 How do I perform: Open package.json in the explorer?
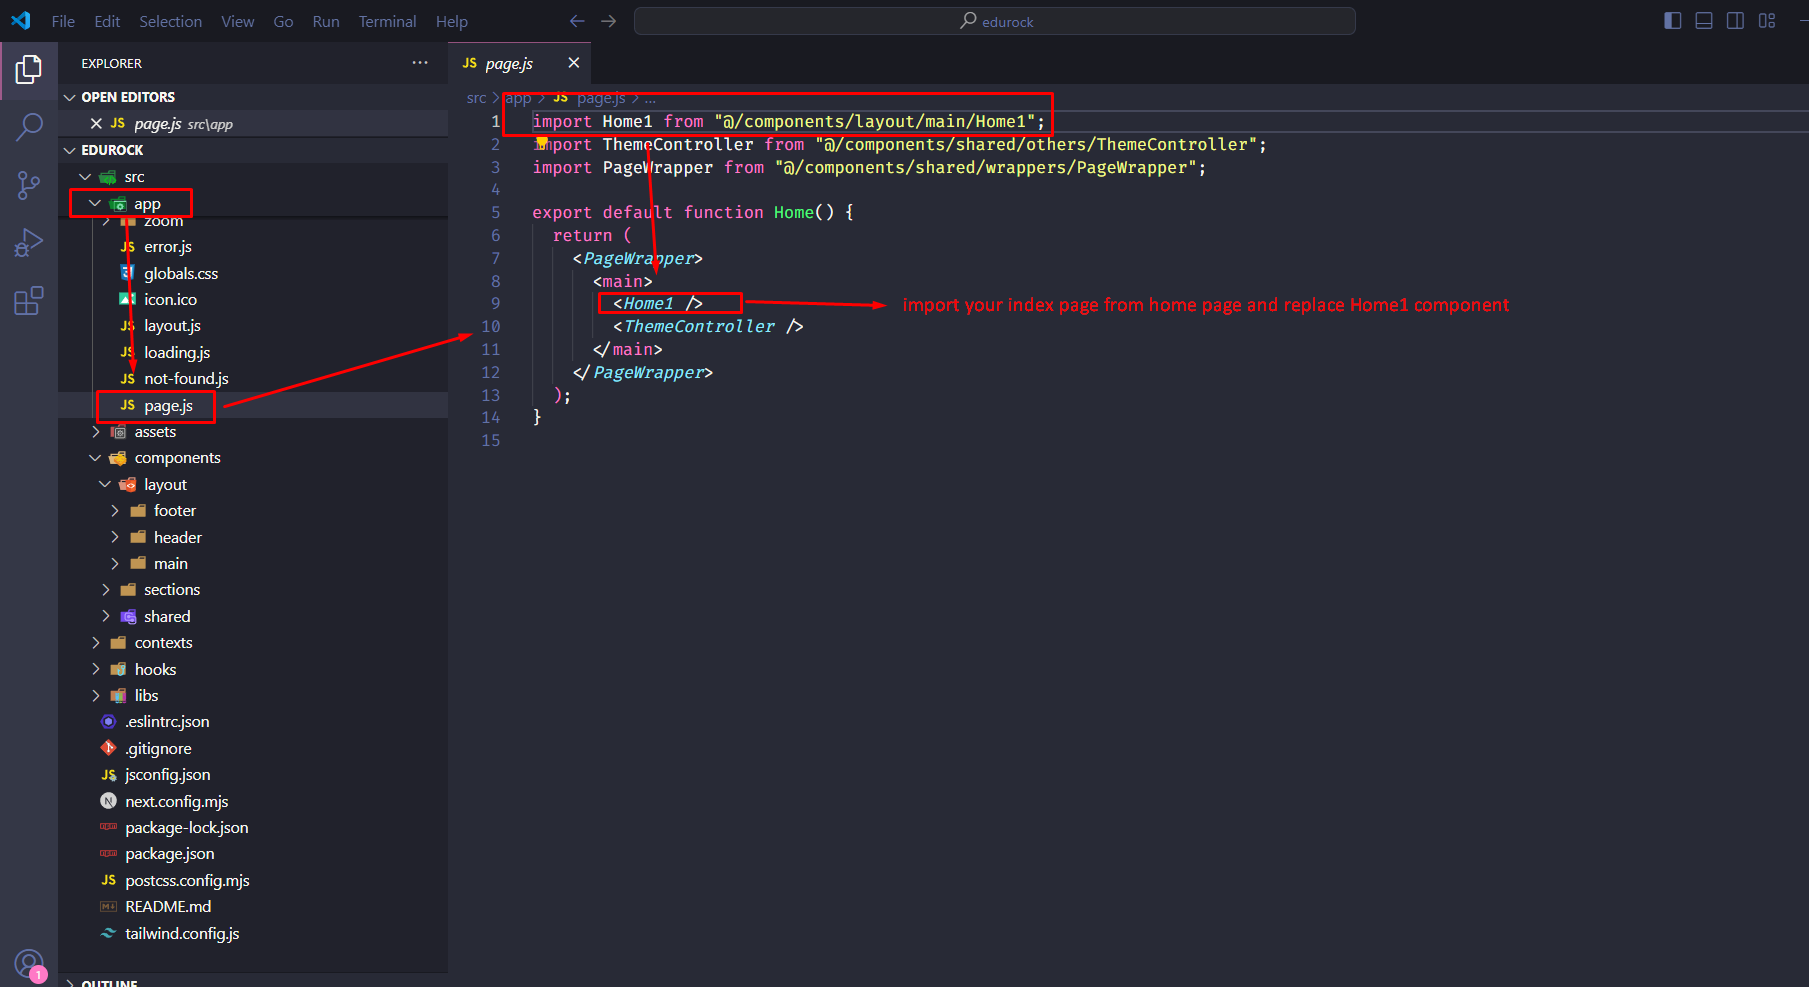coord(170,853)
